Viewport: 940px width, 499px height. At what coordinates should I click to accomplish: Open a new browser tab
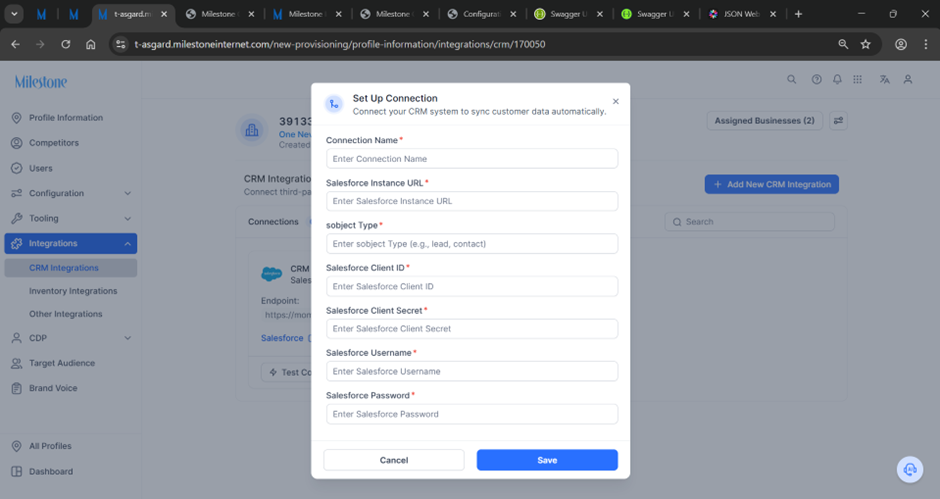[x=799, y=14]
